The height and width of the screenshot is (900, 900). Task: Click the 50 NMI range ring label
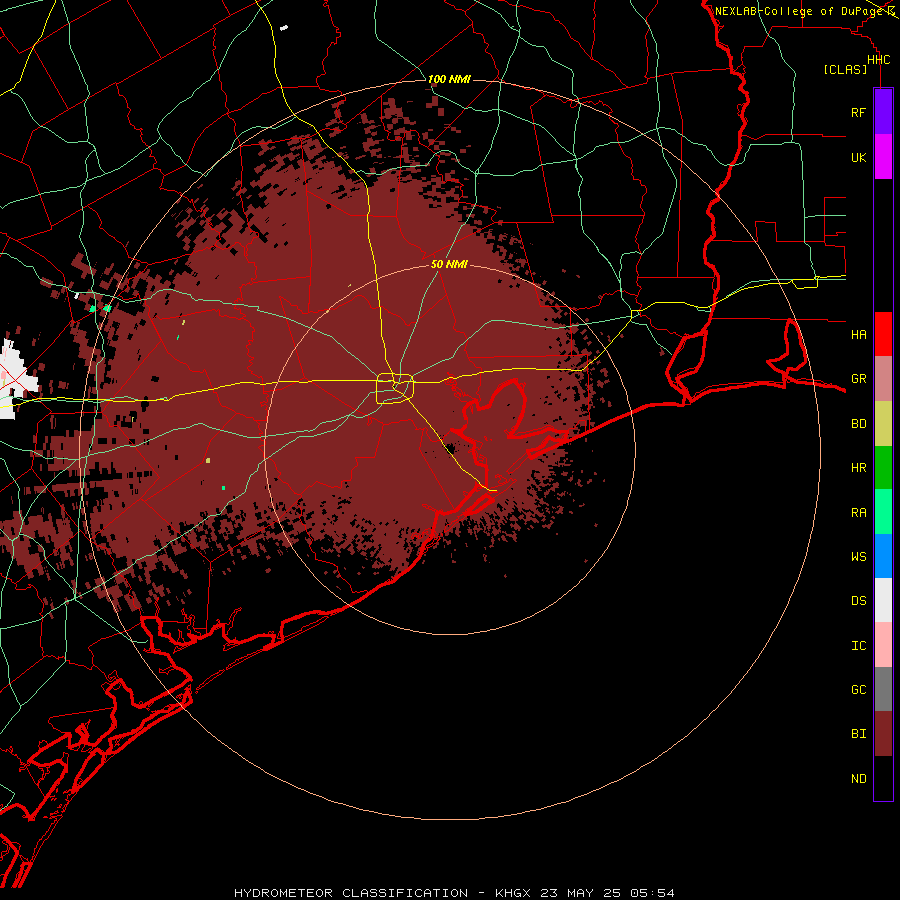[x=449, y=264]
